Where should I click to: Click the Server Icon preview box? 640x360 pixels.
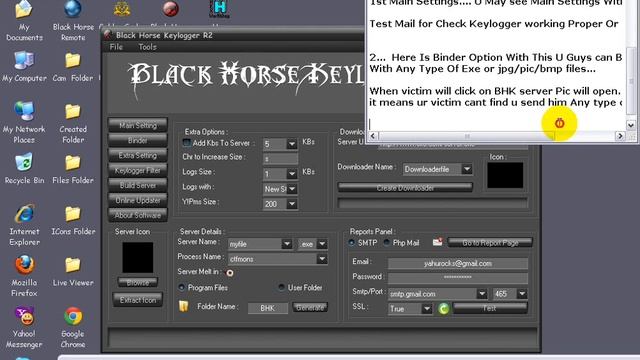click(138, 258)
